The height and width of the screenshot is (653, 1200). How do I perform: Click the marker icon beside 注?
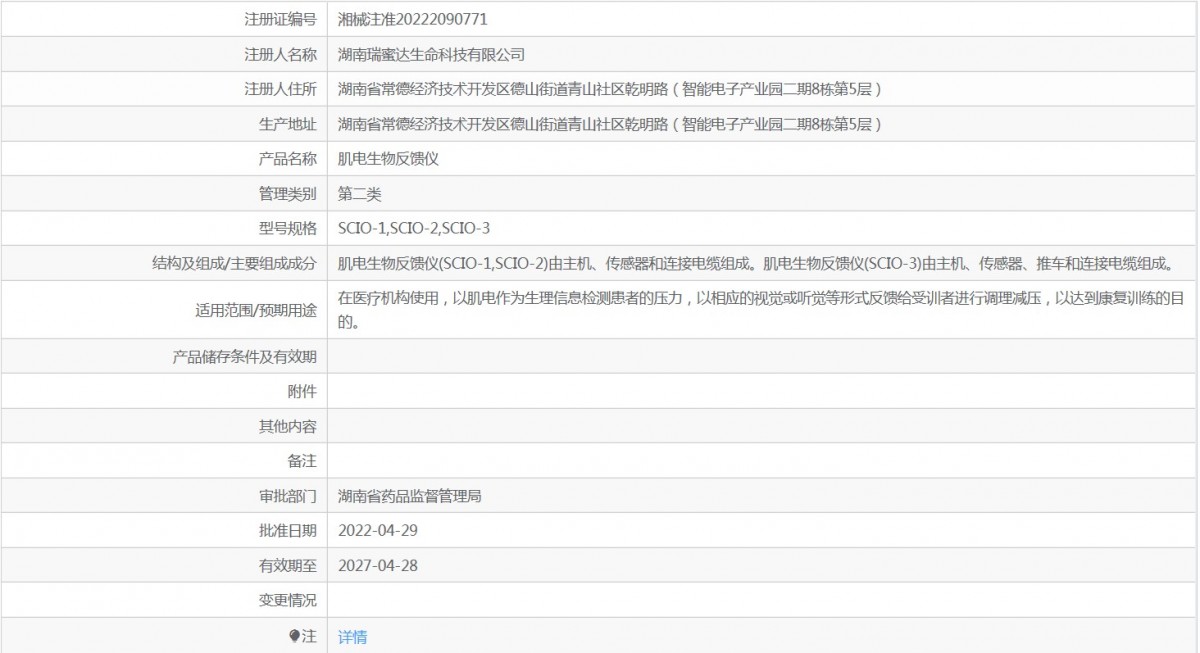(x=294, y=635)
